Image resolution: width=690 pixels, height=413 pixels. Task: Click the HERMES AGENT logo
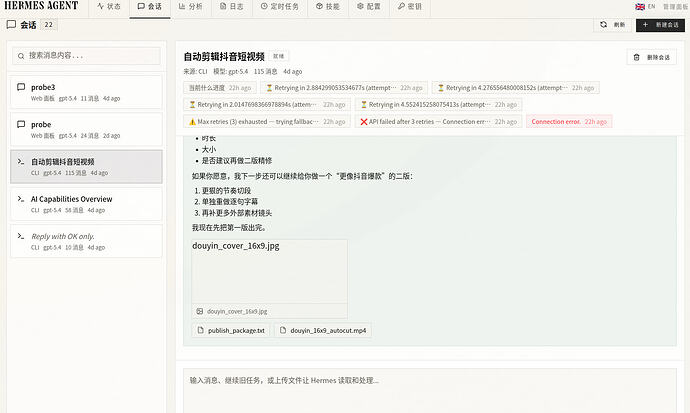point(41,6)
